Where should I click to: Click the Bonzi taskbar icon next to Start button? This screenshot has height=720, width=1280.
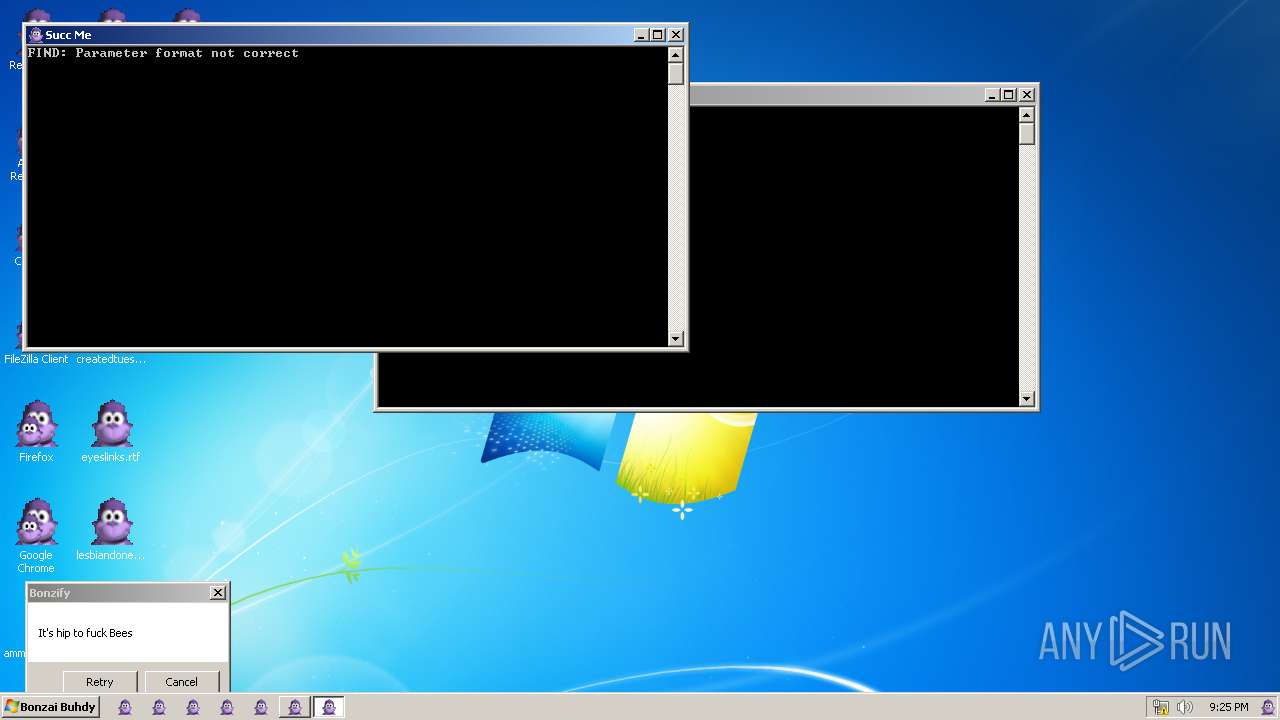click(125, 707)
